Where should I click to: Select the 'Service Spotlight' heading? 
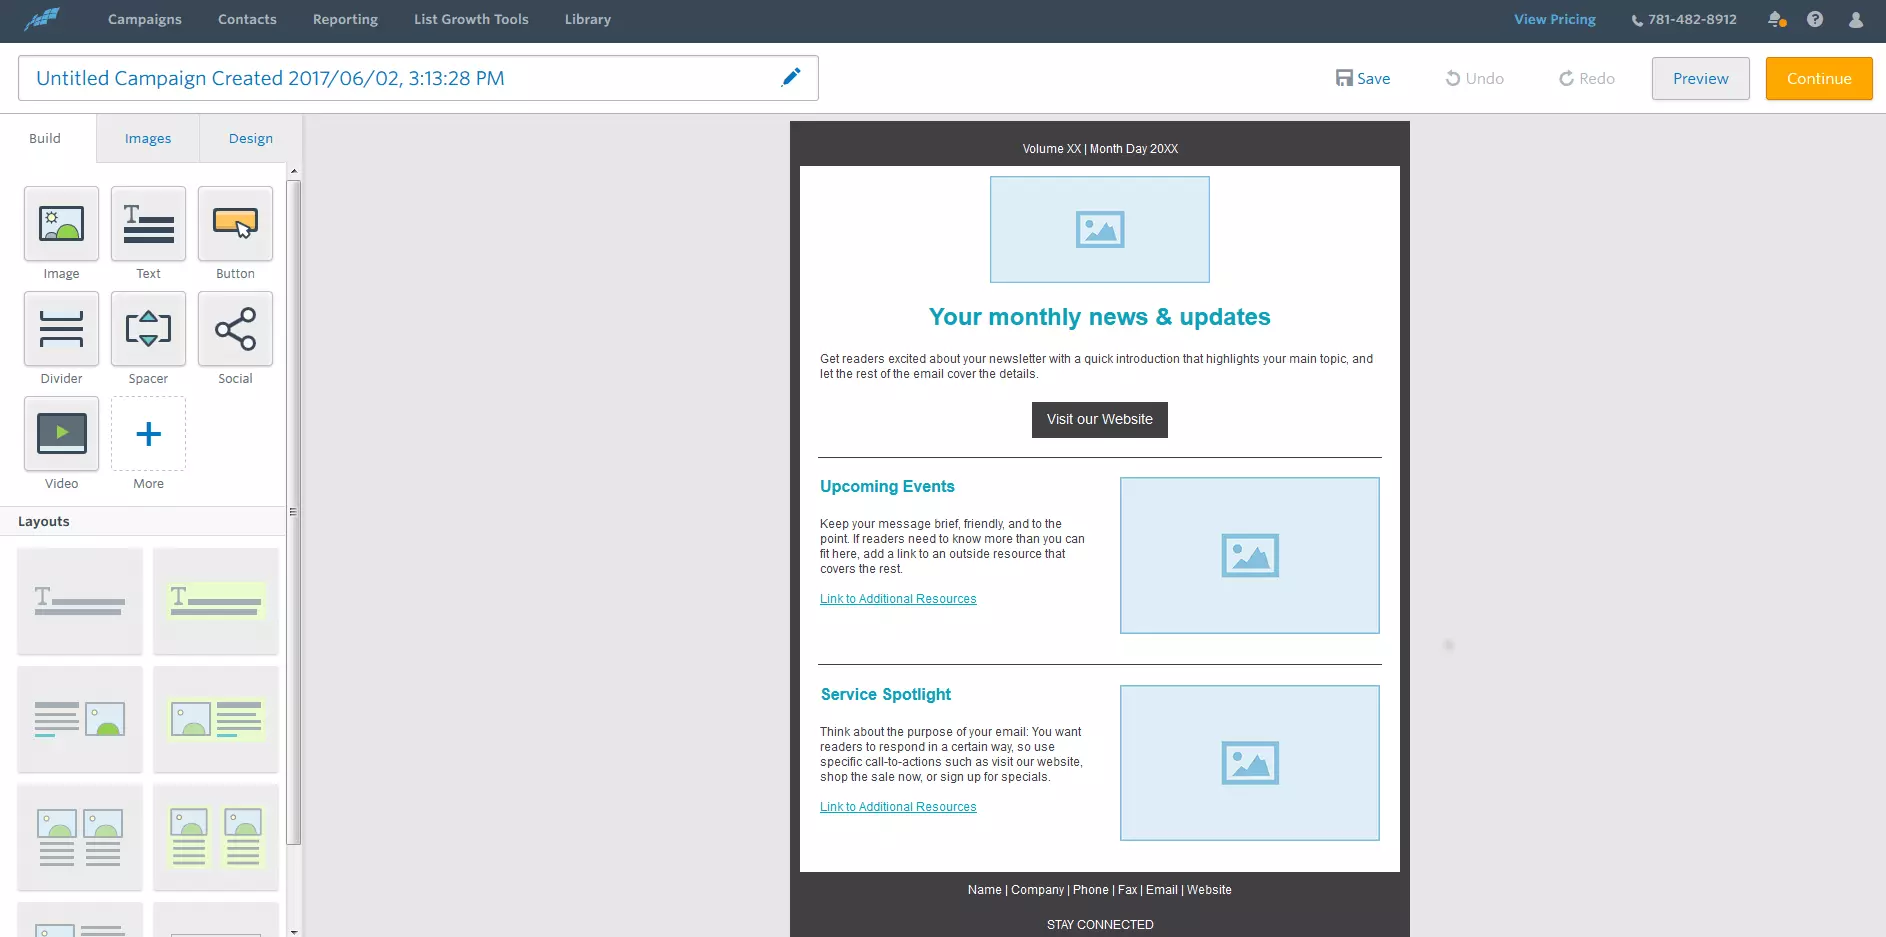pyautogui.click(x=886, y=694)
